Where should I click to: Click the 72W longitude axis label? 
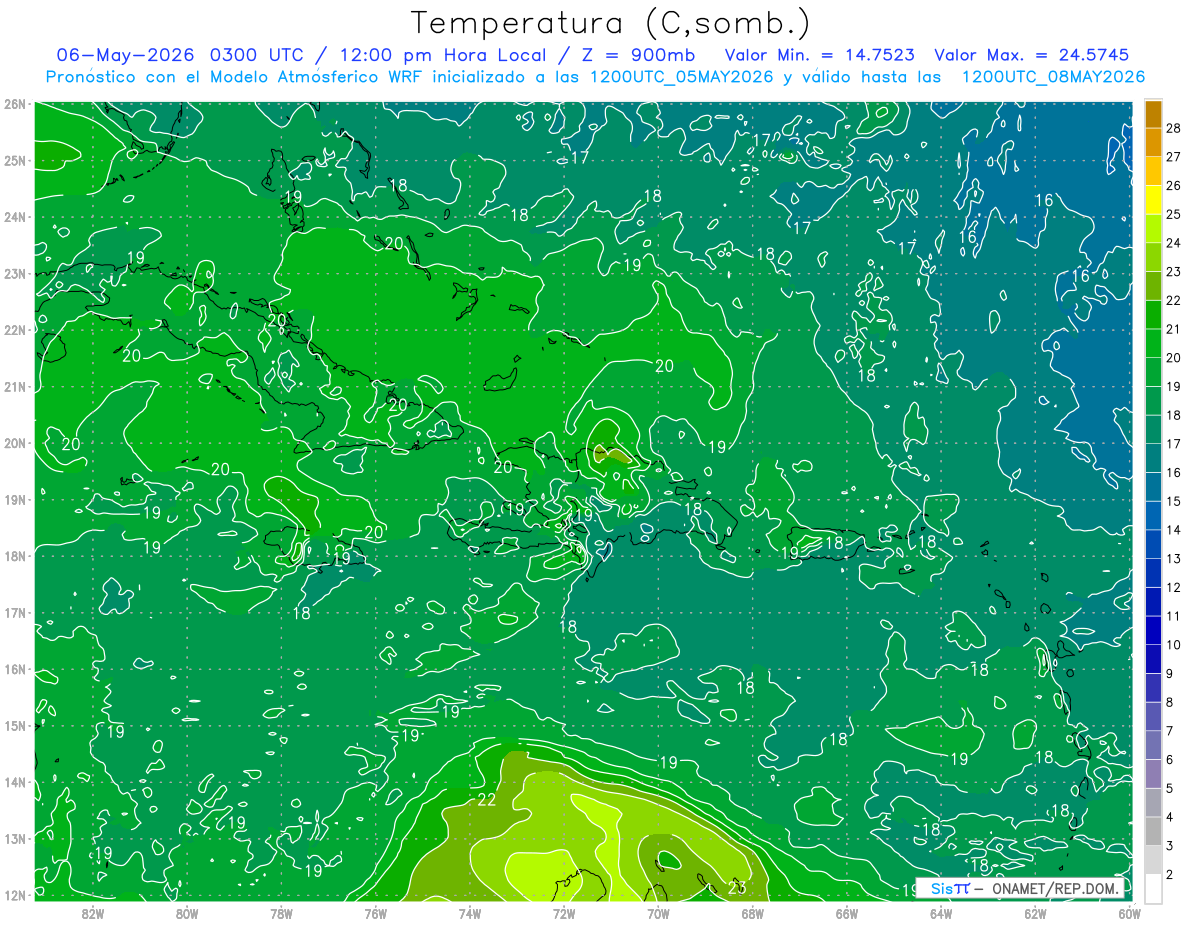pos(564,913)
